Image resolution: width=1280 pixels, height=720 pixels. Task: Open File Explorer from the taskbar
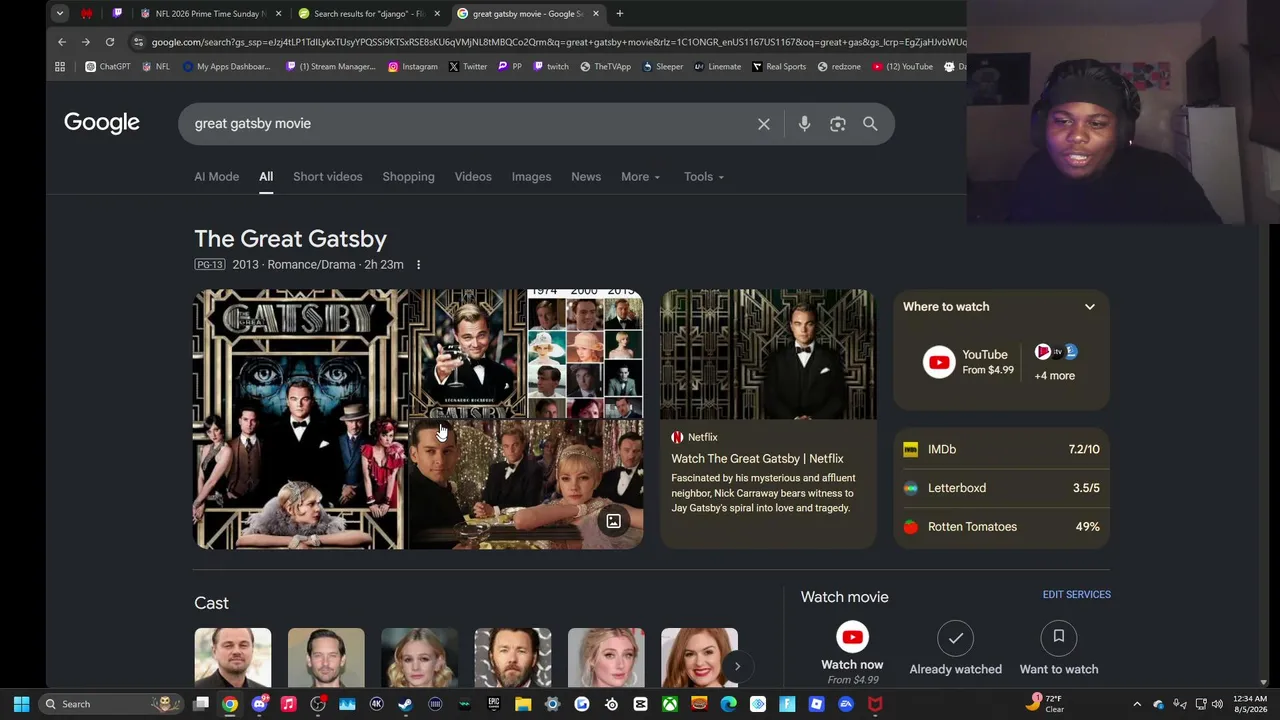pos(523,704)
